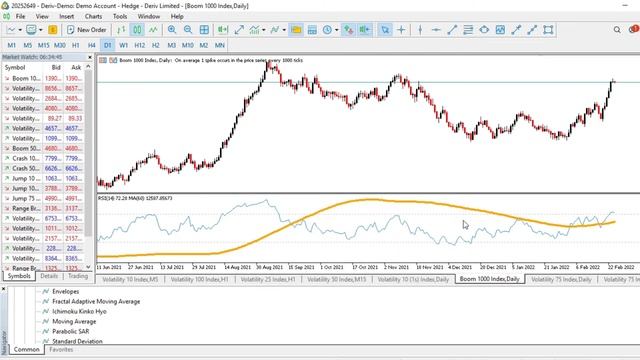
Task: Select Ichimoku Kinko Hyo indicator
Action: 79,311
